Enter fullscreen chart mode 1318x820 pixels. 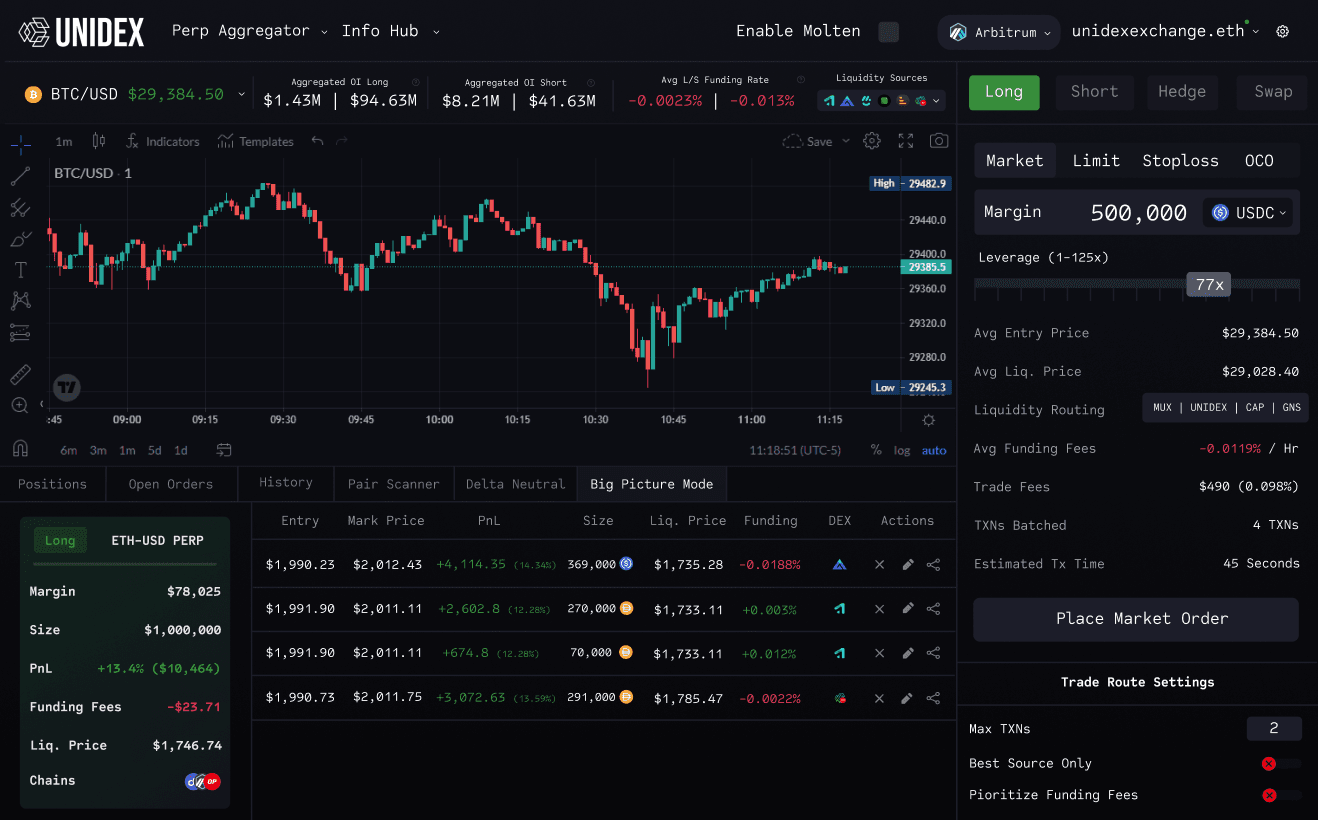(x=905, y=141)
